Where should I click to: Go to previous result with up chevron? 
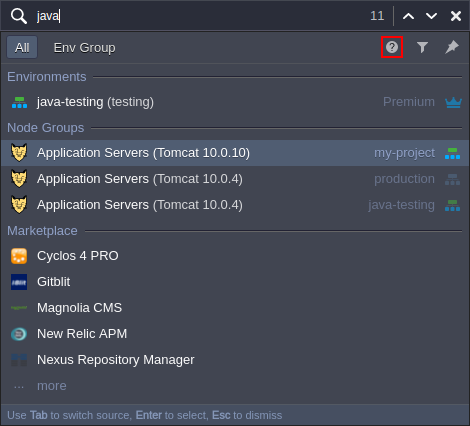408,16
